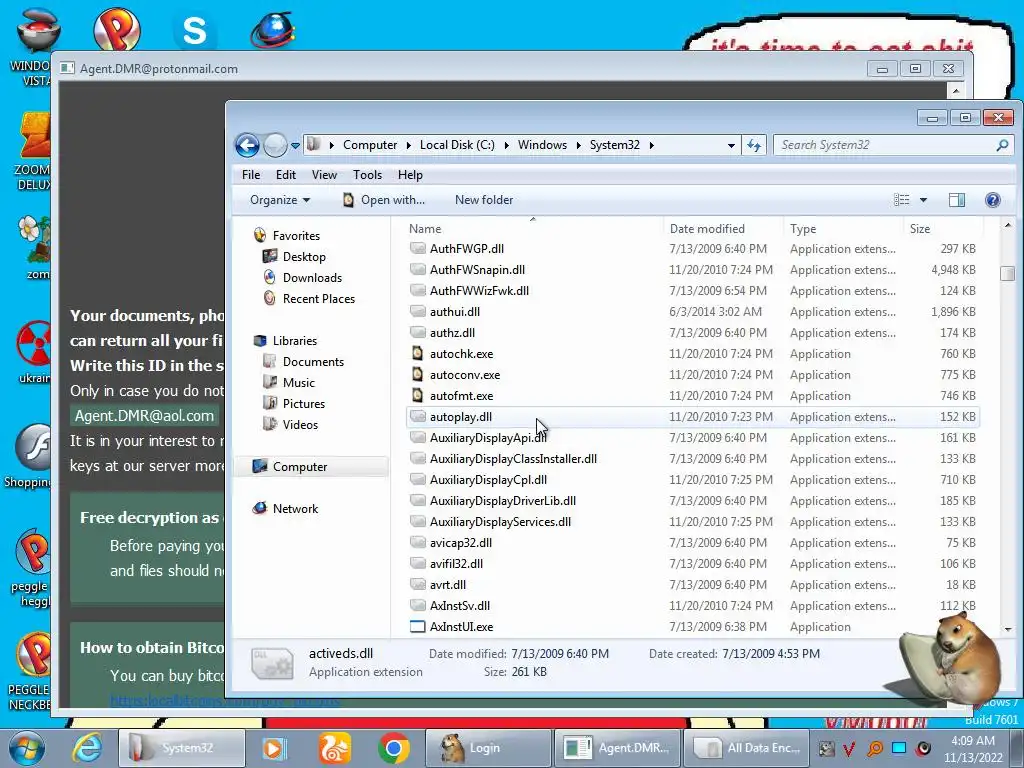
Task: Select Computer in the navigation pane
Action: click(x=300, y=467)
